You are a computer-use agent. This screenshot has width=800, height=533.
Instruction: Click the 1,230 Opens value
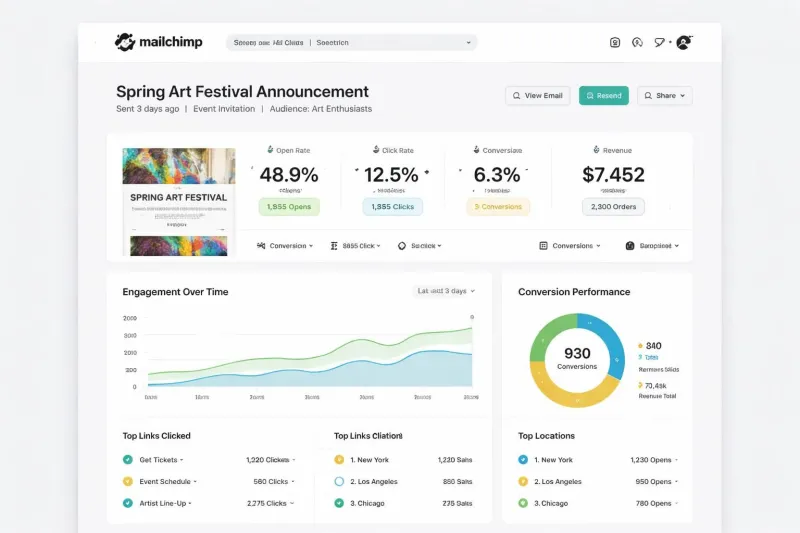(x=651, y=460)
